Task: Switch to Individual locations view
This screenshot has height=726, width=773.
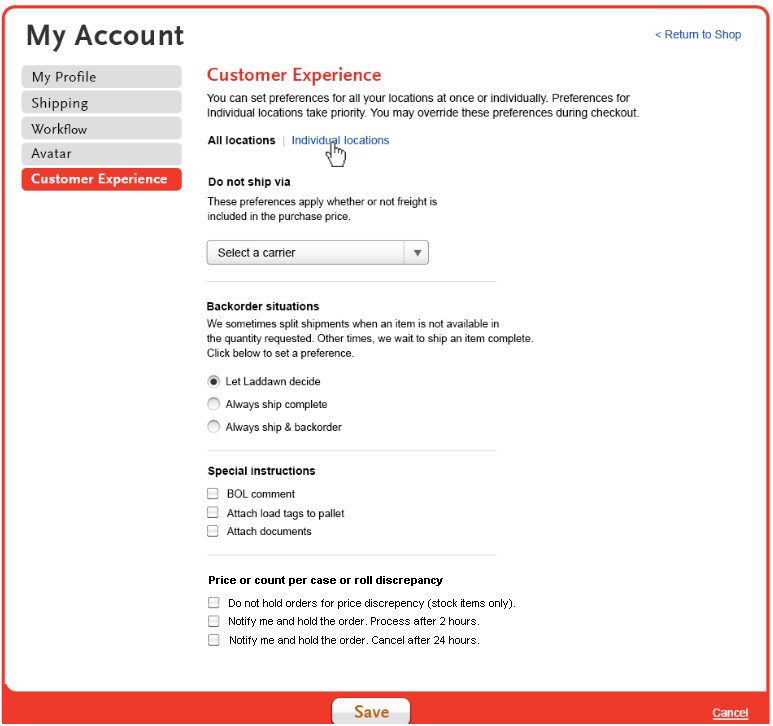Action: point(340,140)
